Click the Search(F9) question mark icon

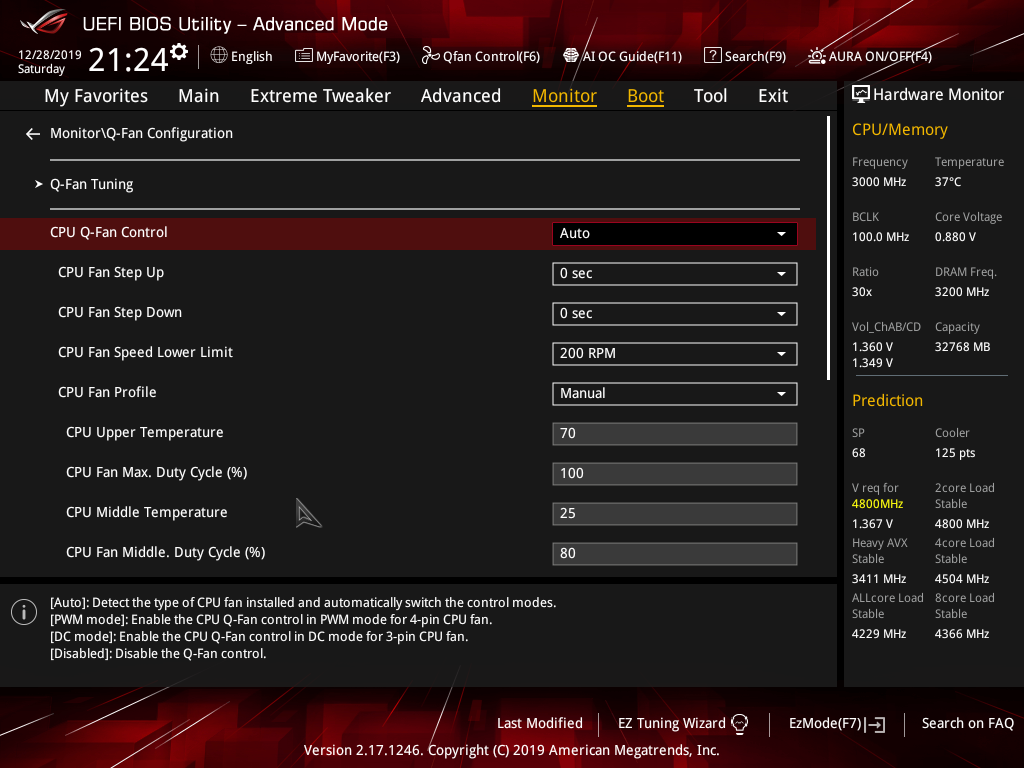click(712, 56)
